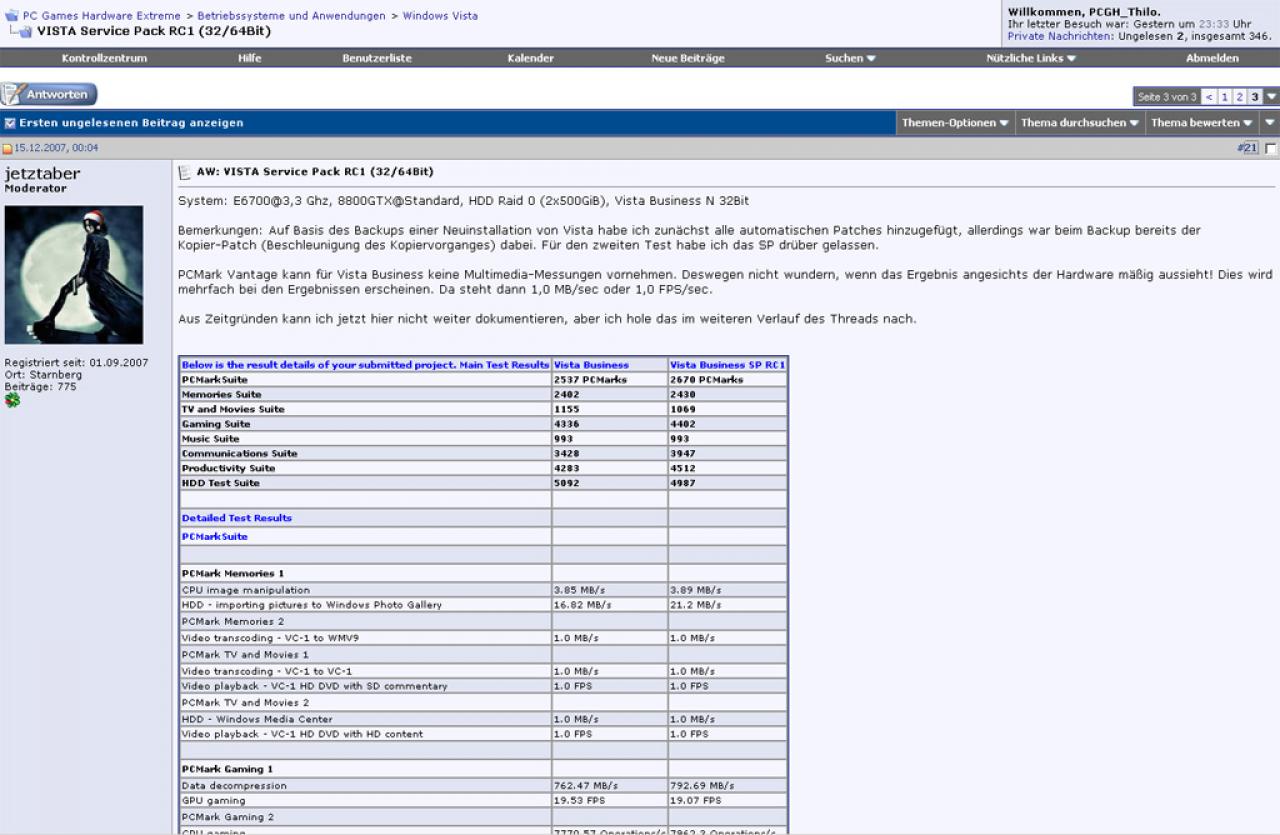This screenshot has height=835, width=1280.
Task: Click the Vista Business SP RC1 column header
Action: [x=728, y=365]
